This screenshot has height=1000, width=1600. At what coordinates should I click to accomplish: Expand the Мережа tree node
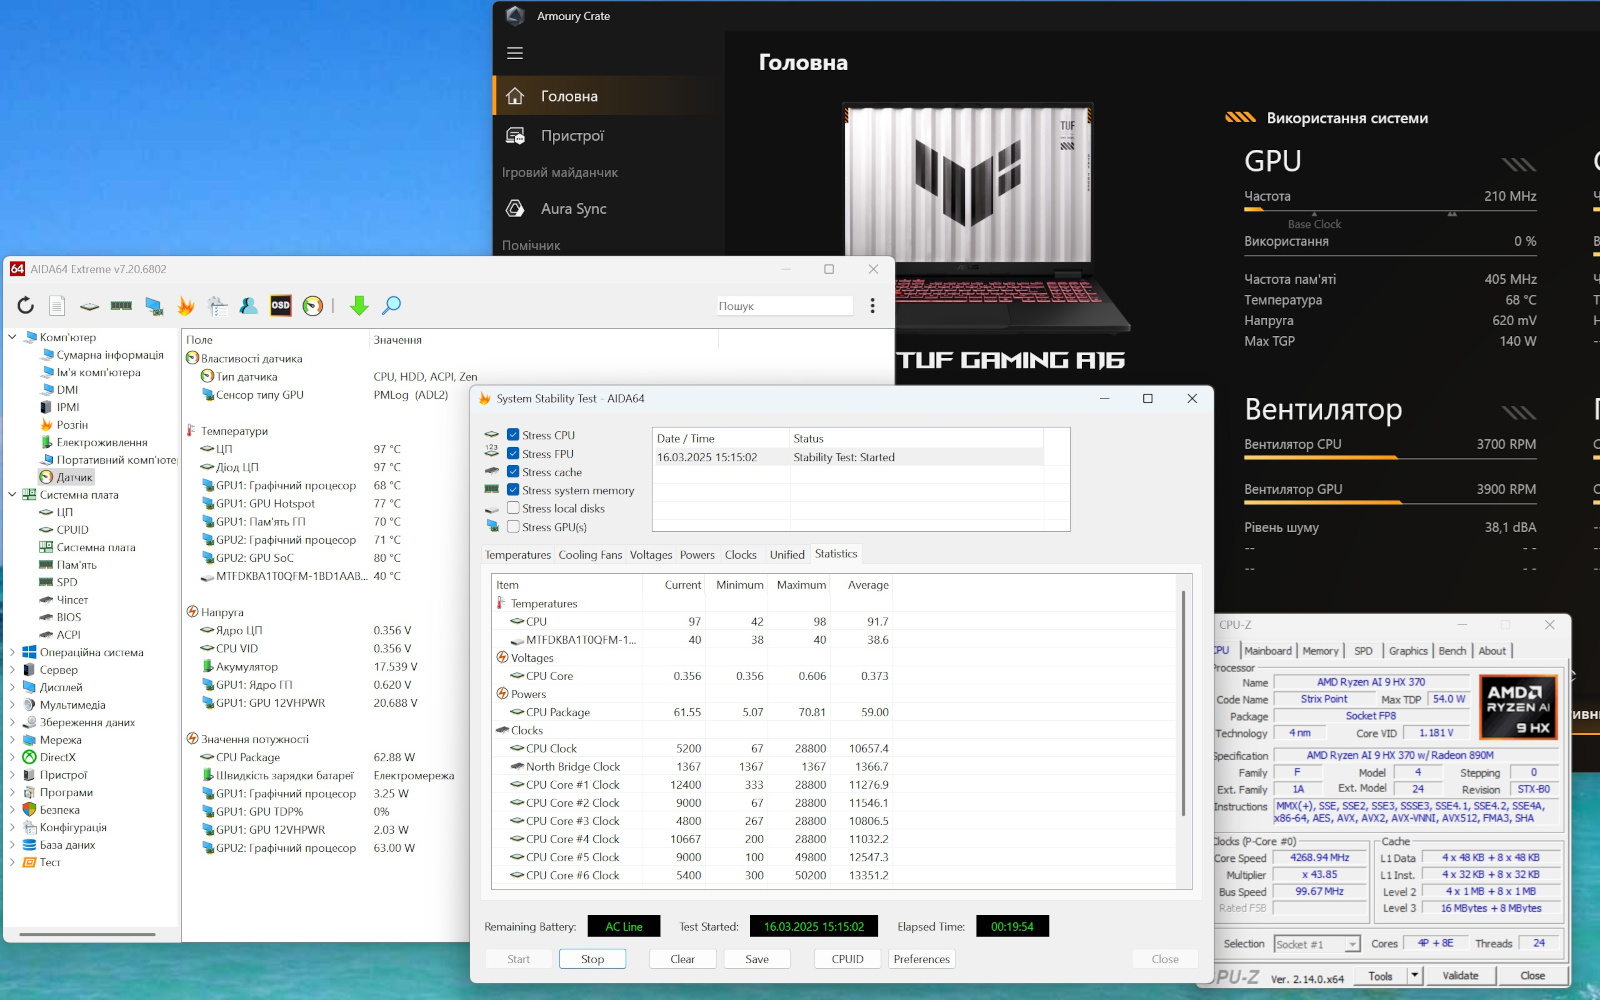13,740
